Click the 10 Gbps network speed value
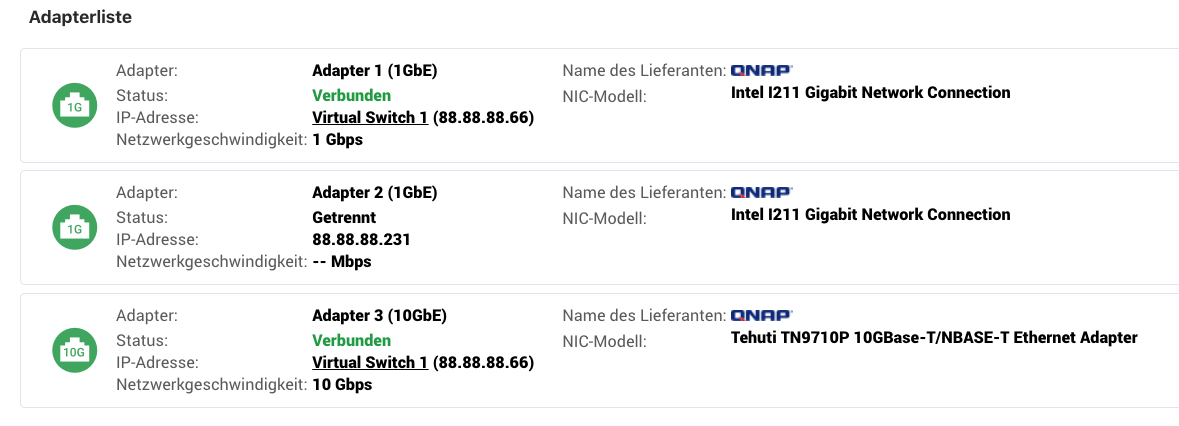This screenshot has width=1179, height=426. [x=342, y=385]
